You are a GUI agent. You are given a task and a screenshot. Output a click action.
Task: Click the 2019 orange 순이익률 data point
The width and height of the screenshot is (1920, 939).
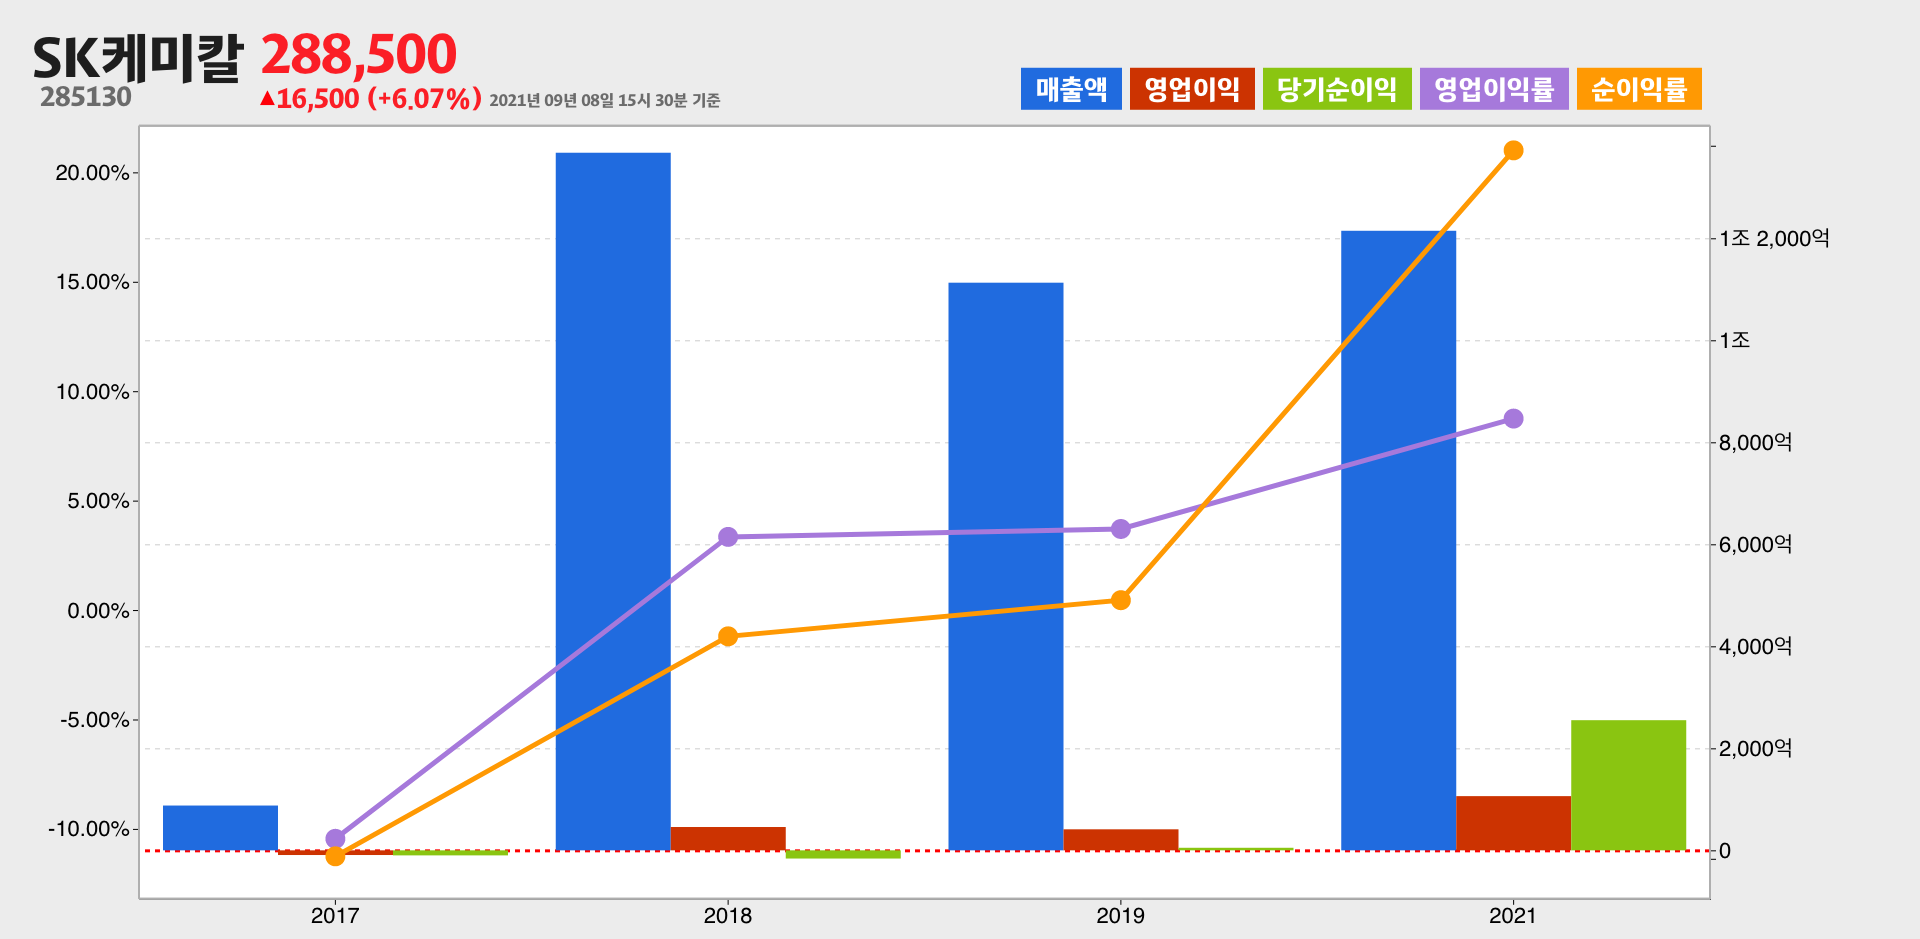click(1121, 600)
